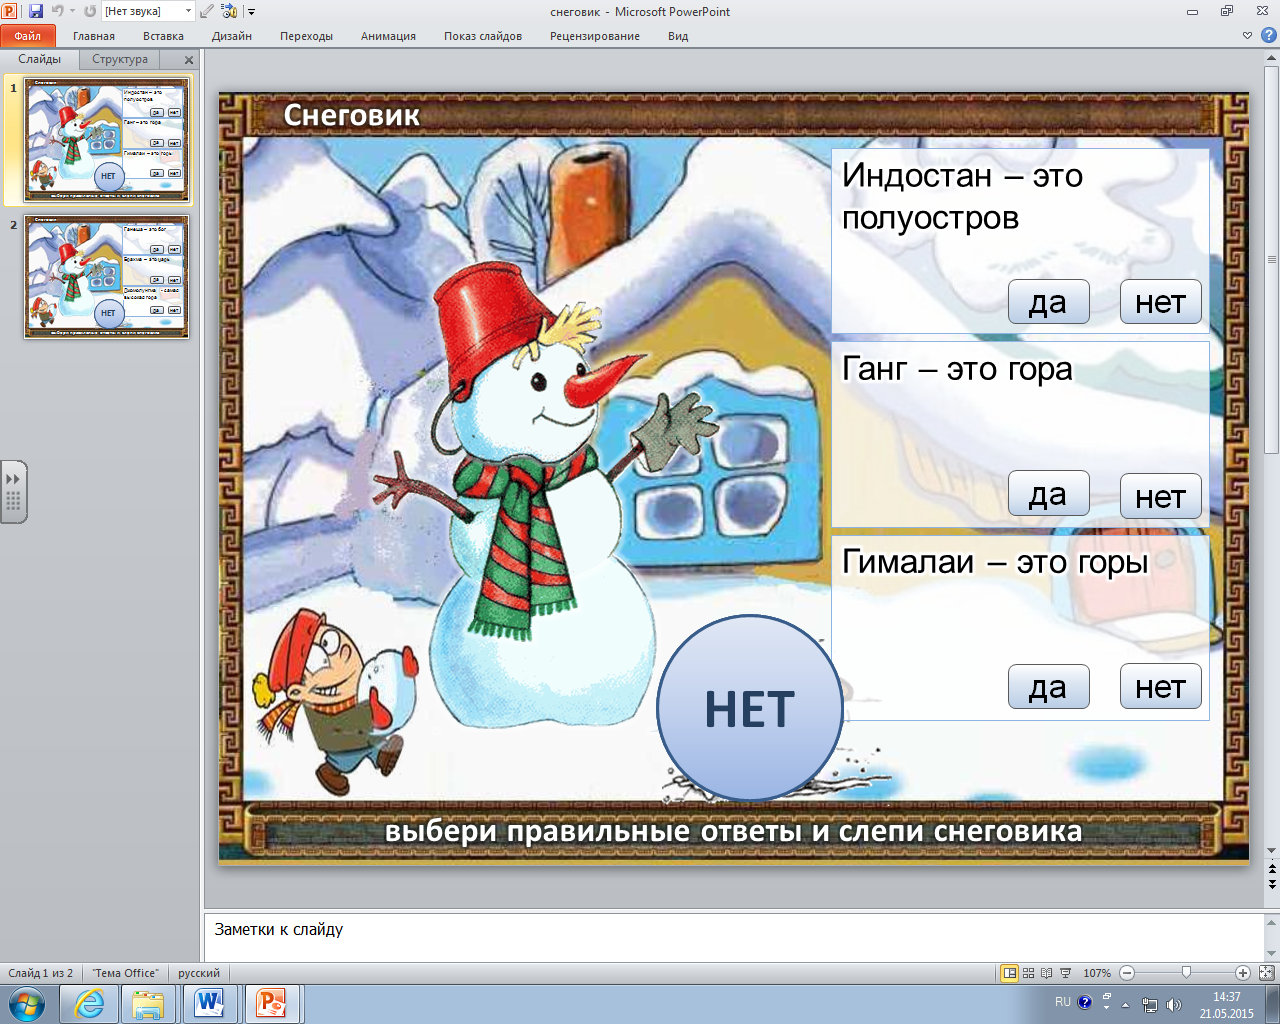Go to previous slide with double-arrow up
The image size is (1280, 1024).
(x=1272, y=869)
